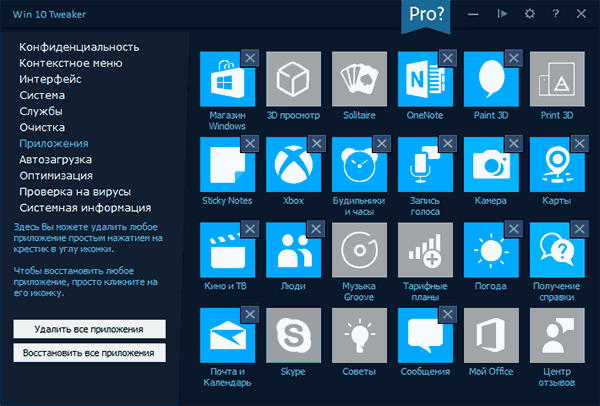
Task: Click the Кино и ТВ tile
Action: 227,250
